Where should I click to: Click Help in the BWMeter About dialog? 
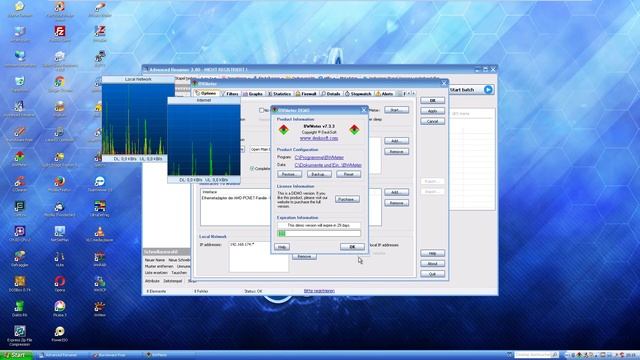click(282, 247)
